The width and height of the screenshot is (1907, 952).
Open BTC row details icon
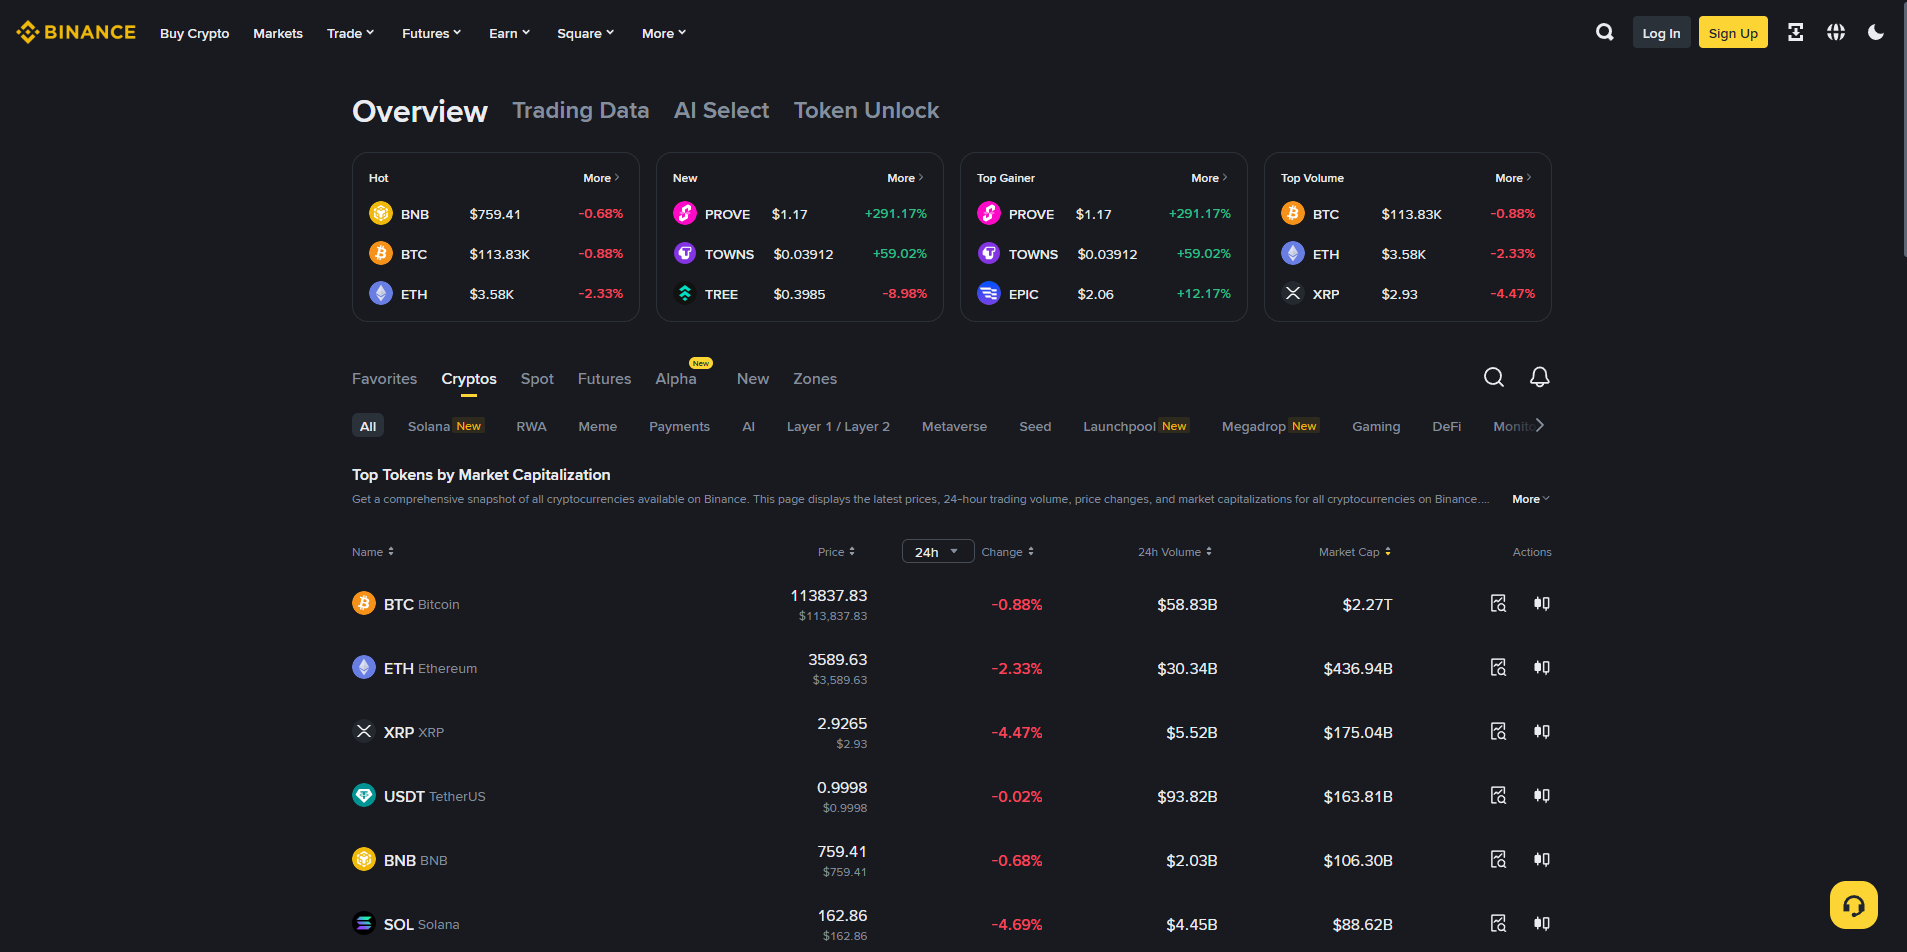(x=1498, y=603)
